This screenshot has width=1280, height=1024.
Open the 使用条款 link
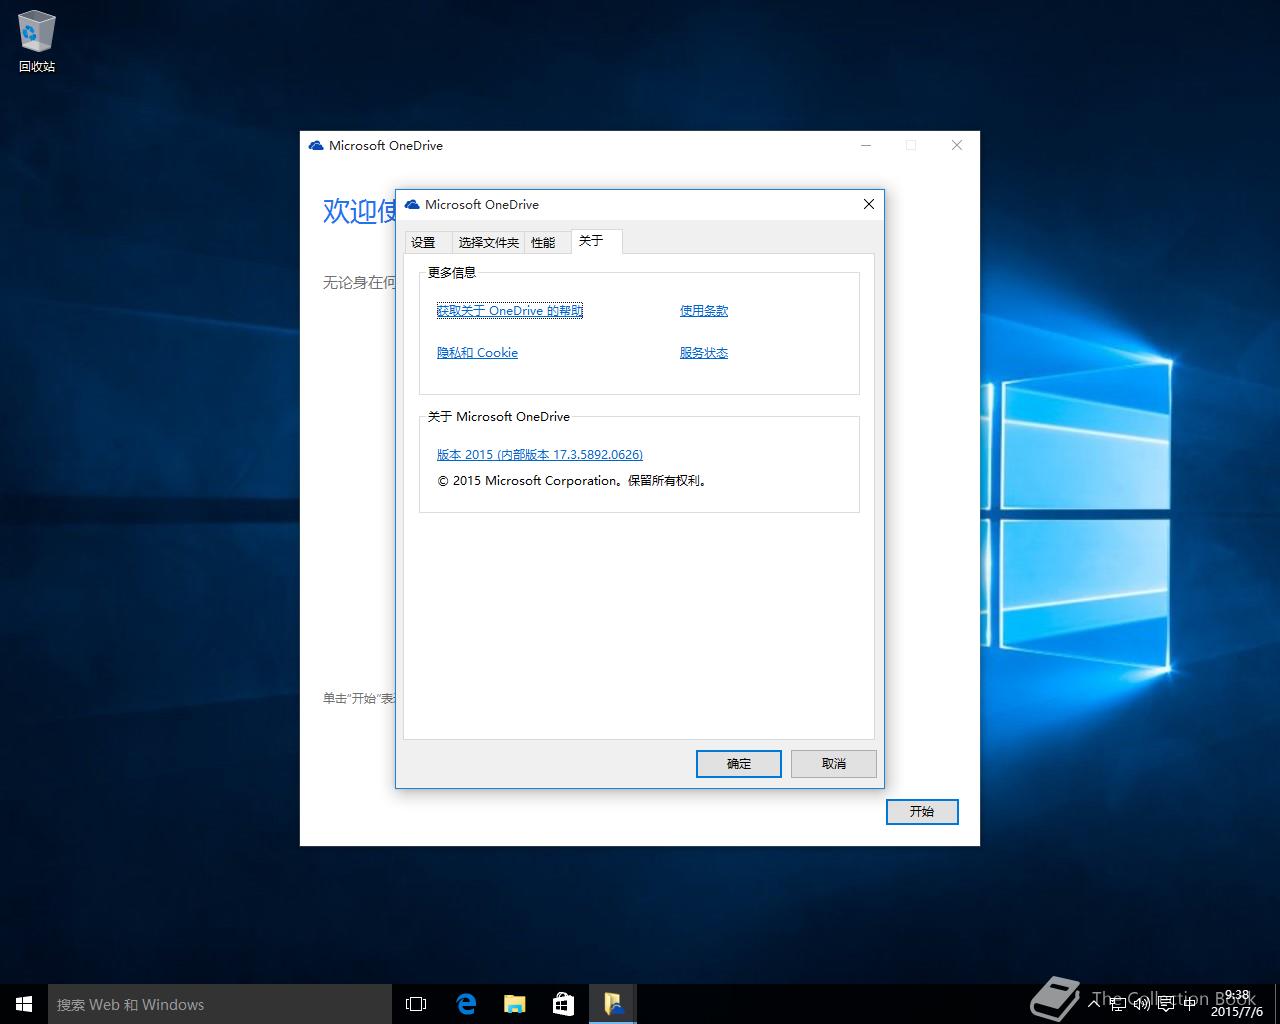point(704,311)
